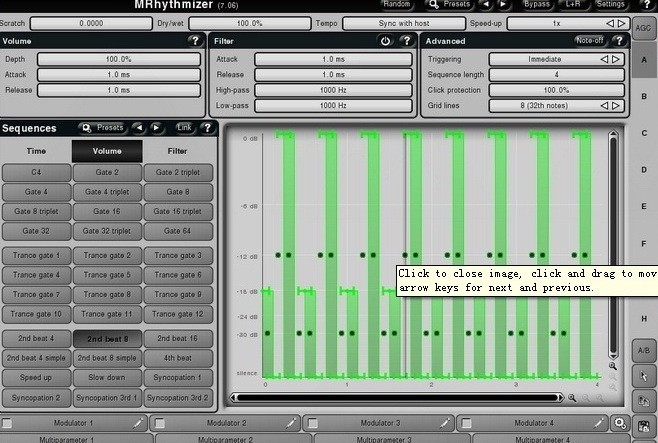Apply the Trance gate 5 sequence
This screenshot has height=443, width=658.
[x=107, y=275]
